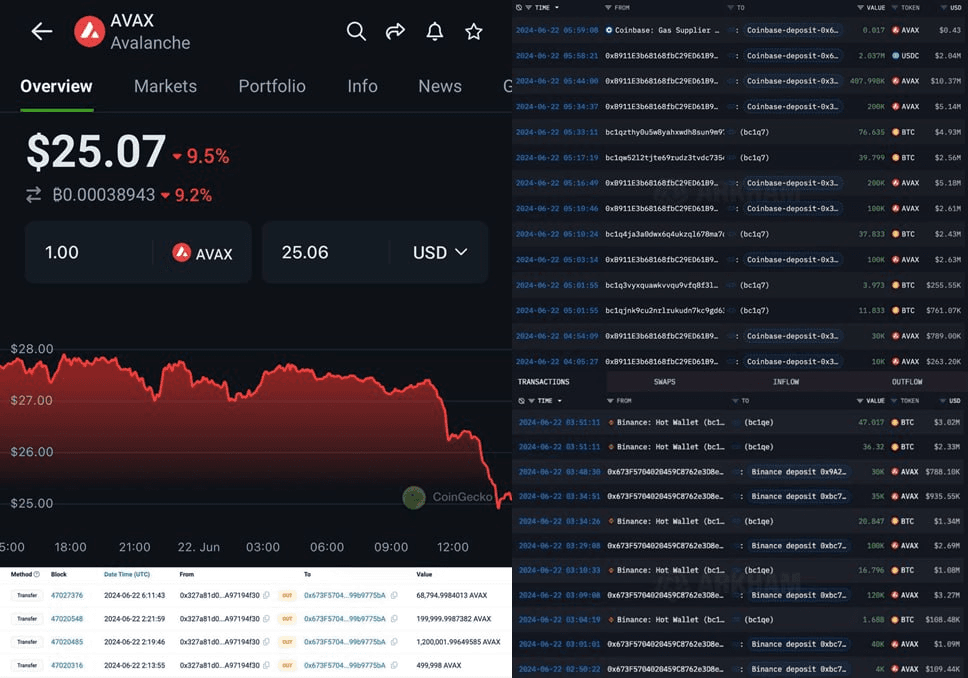
Task: Click the FROM filter icon under the Transactions tab
Action: point(610,401)
